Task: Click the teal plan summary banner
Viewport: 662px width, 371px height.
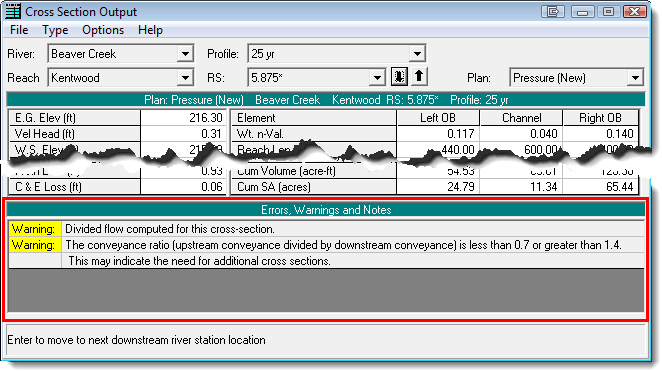Action: coord(326,100)
